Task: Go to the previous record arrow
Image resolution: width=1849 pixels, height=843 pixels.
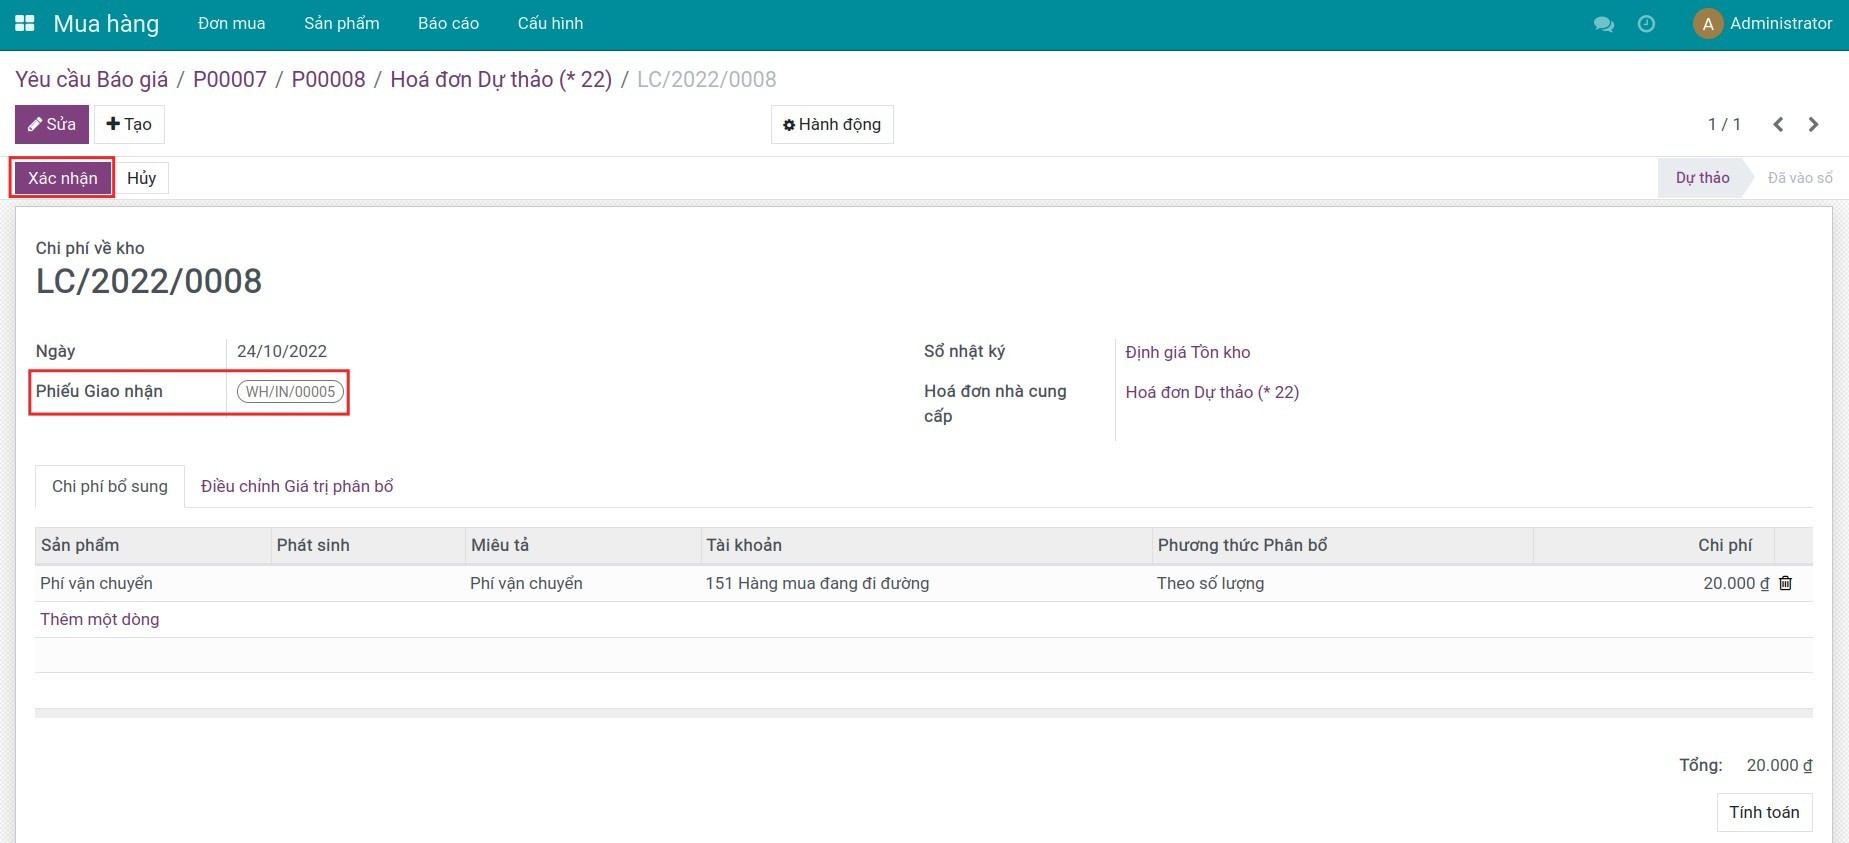Action: (x=1778, y=124)
